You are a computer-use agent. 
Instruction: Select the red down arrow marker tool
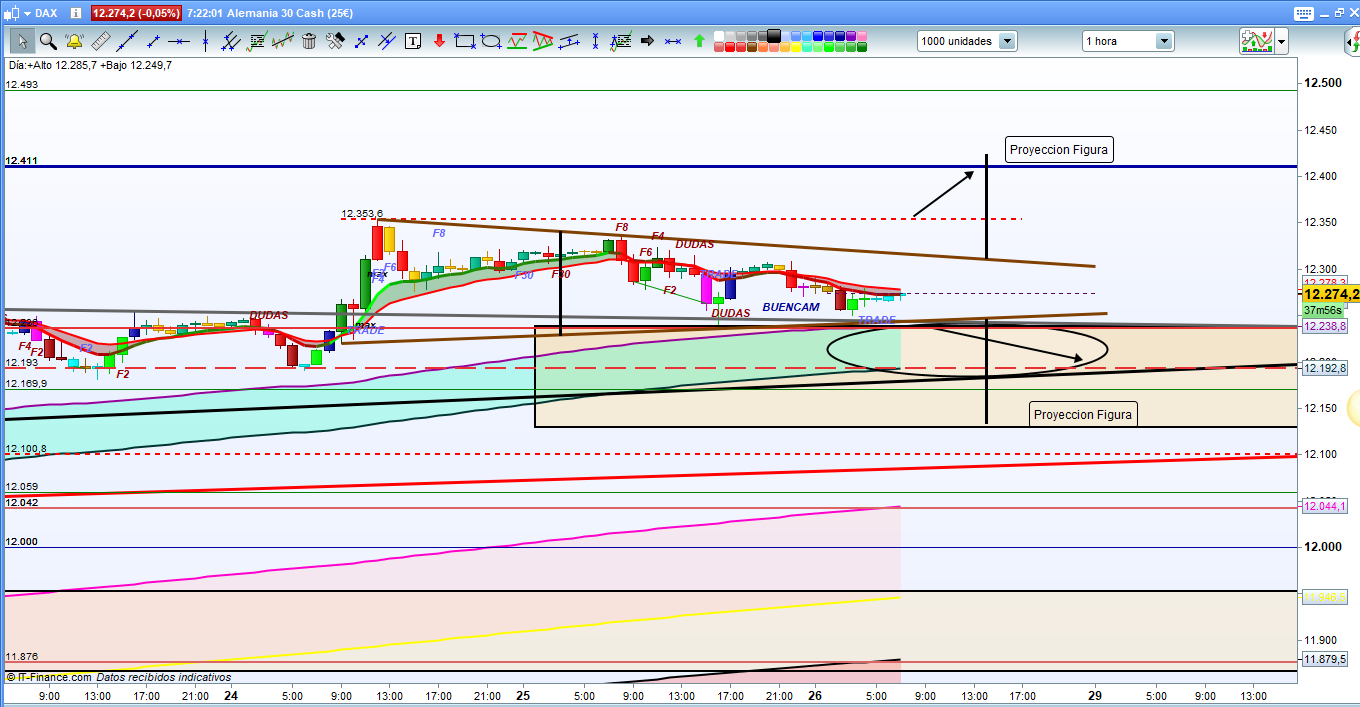point(439,41)
